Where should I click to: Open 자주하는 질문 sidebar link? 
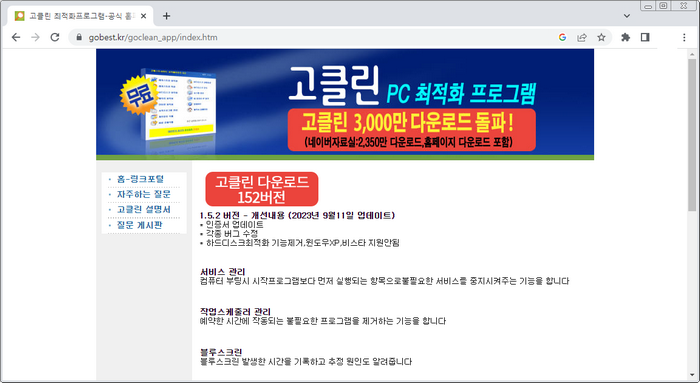[143, 194]
